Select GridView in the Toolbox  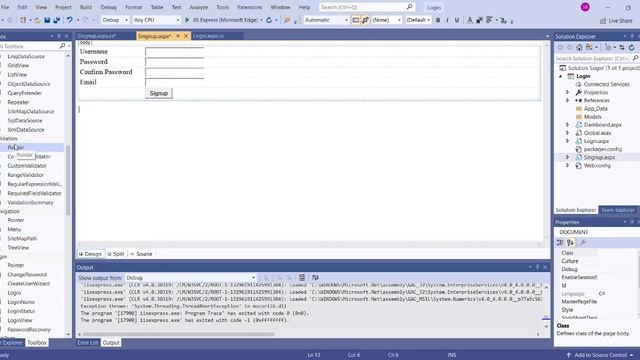(x=18, y=65)
